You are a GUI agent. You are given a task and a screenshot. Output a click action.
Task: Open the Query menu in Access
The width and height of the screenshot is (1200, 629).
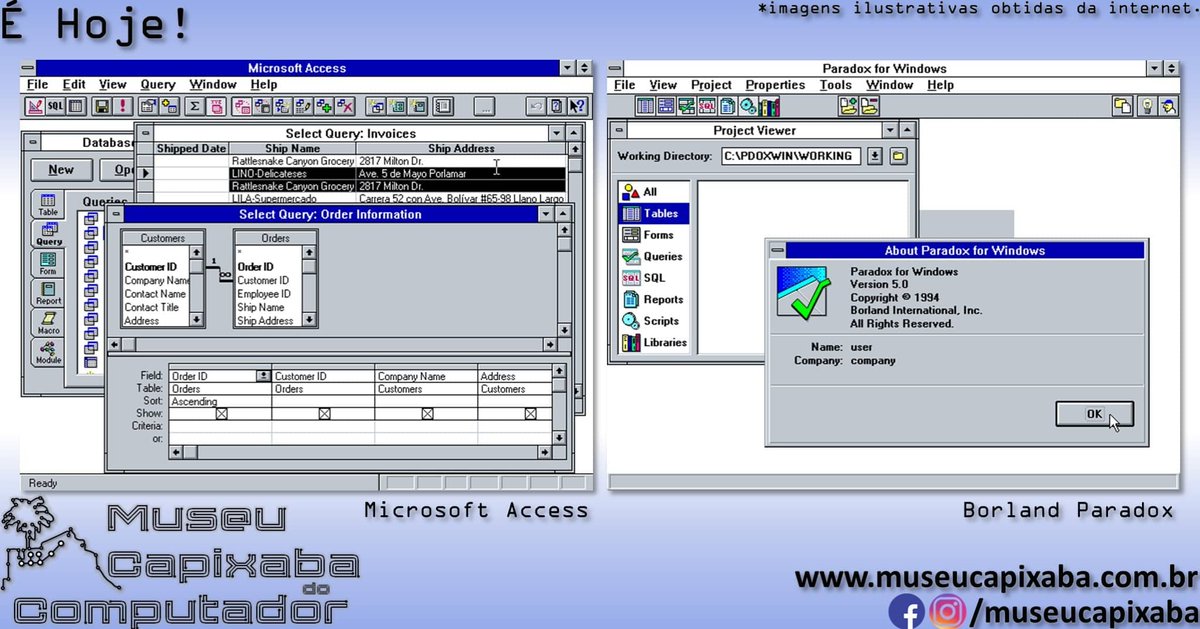(157, 85)
